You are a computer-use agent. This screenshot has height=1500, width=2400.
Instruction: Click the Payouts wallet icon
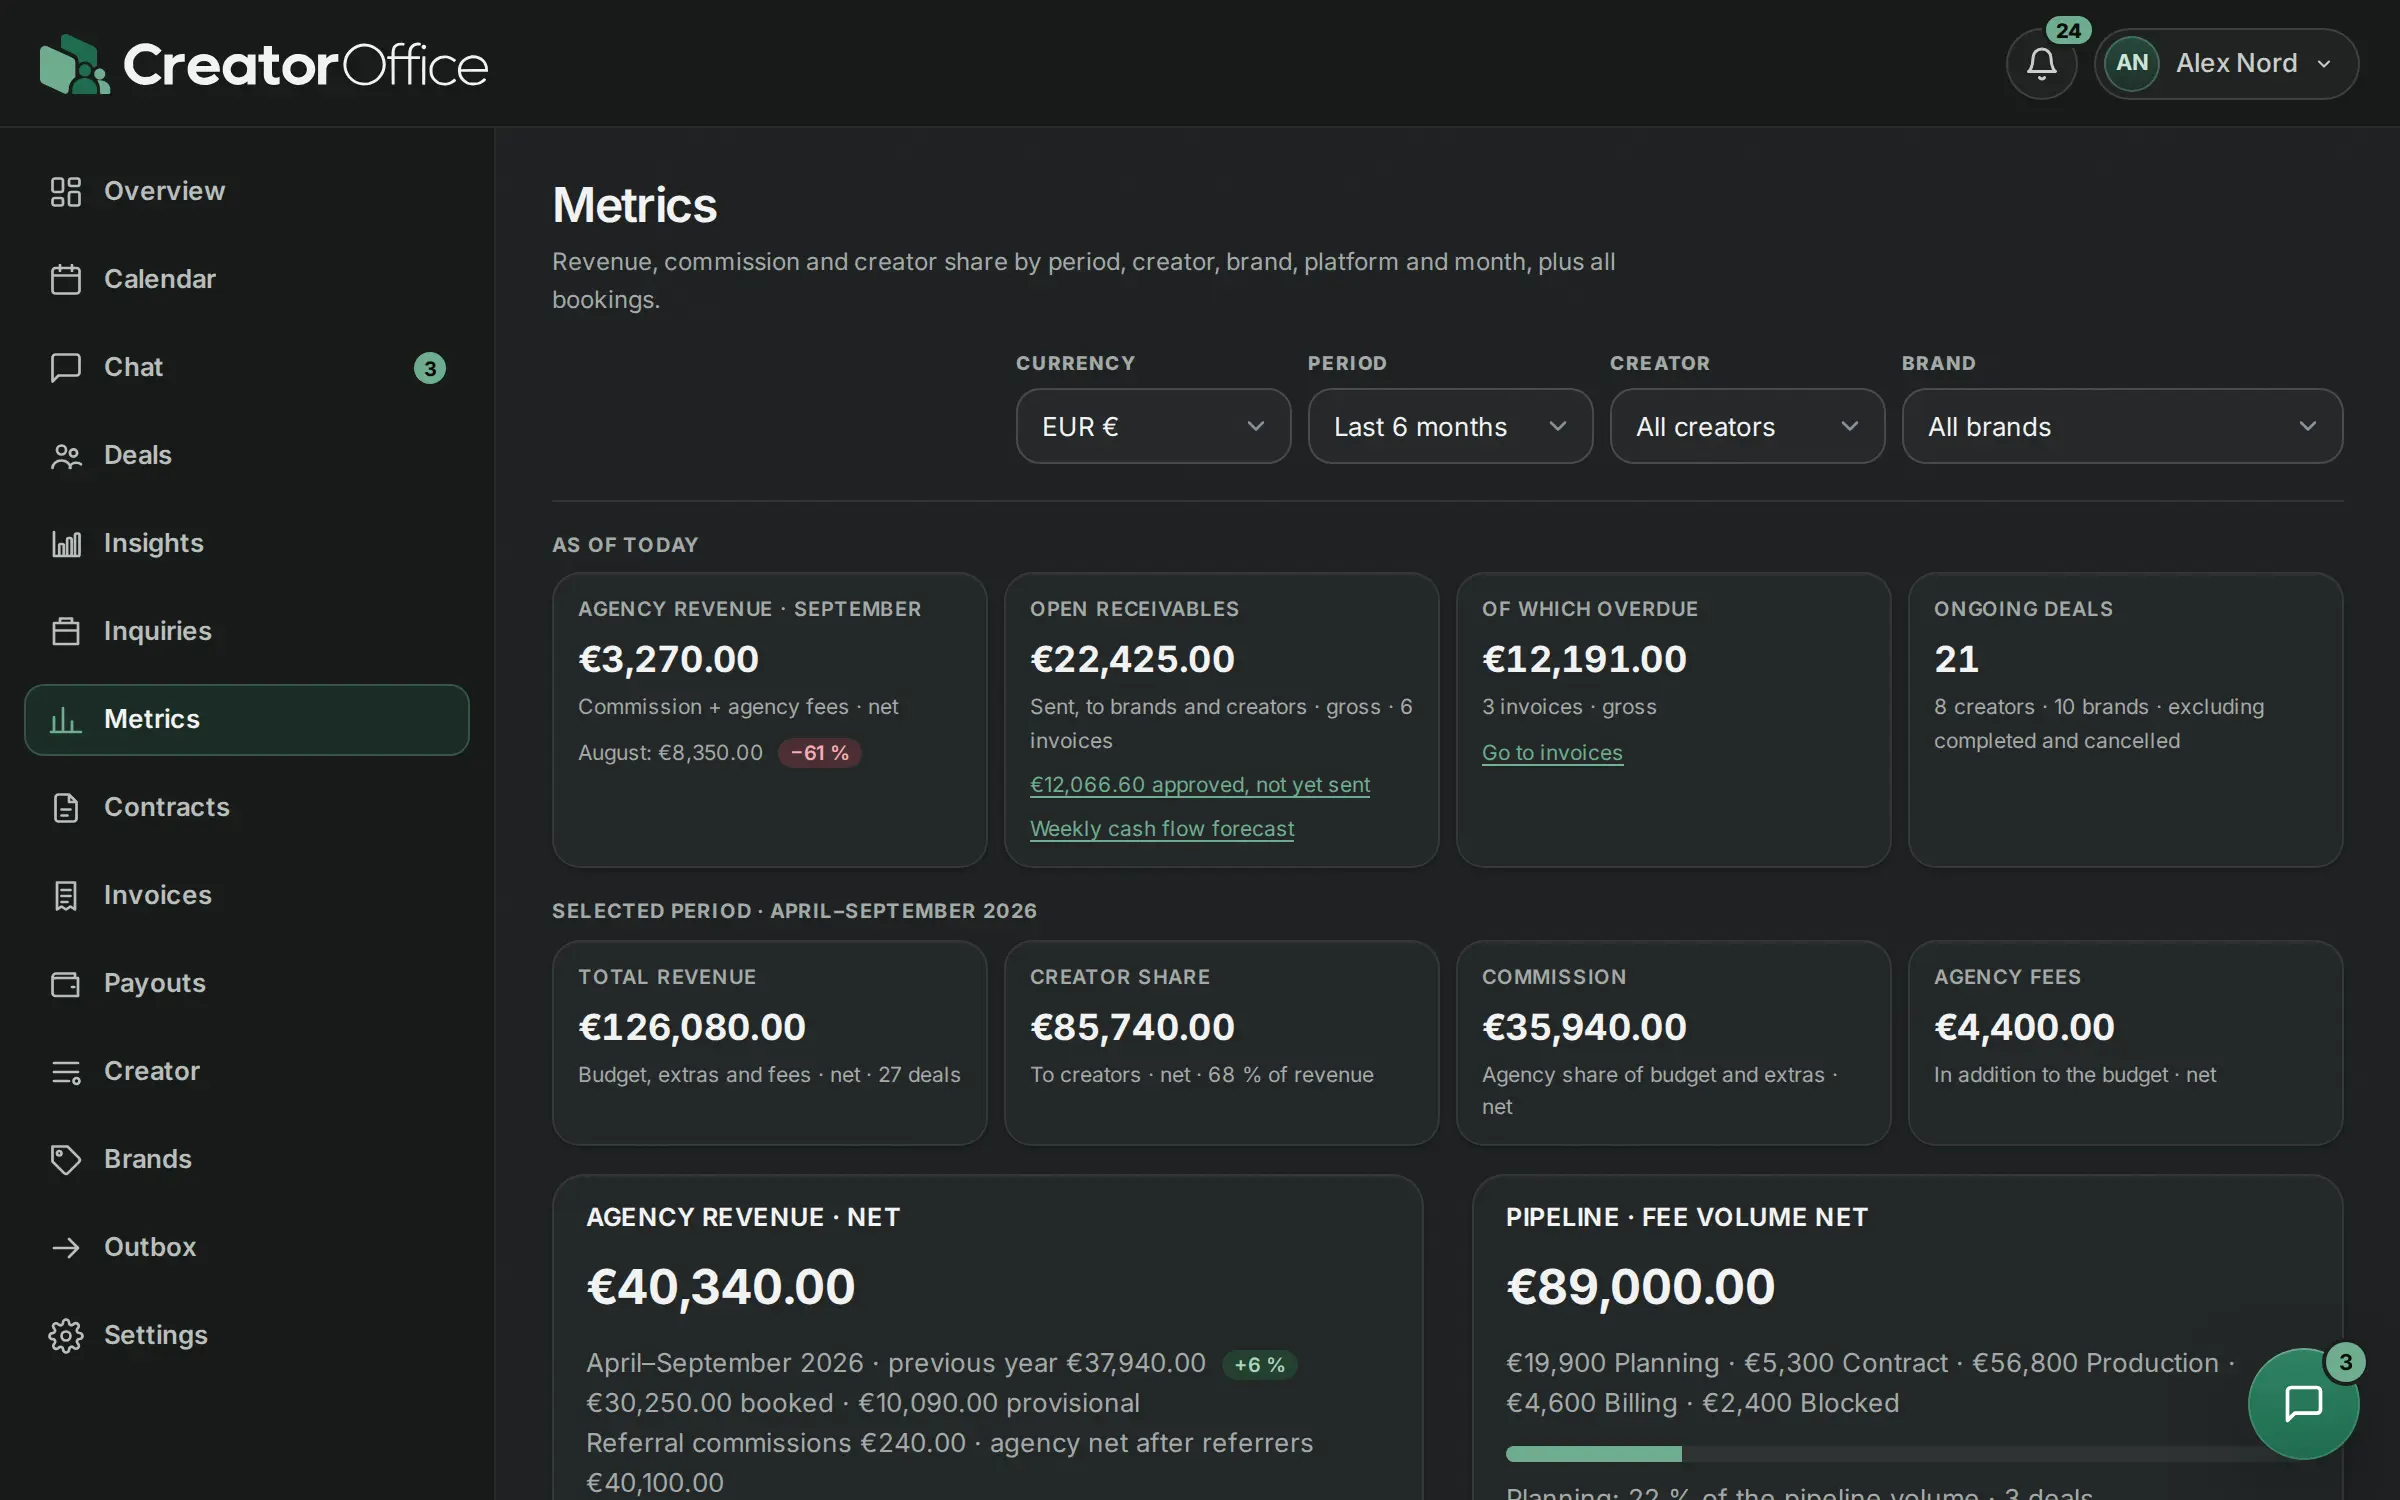(x=66, y=983)
